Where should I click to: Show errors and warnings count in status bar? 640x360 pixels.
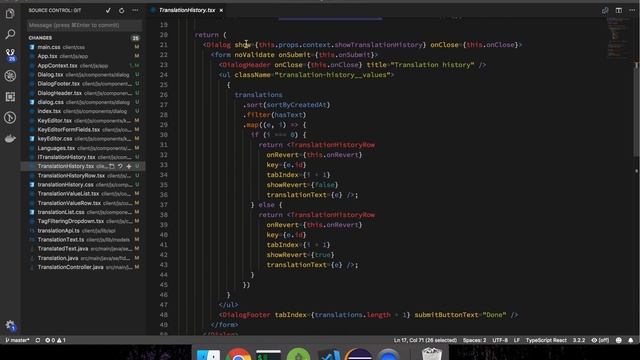pyautogui.click(x=55, y=340)
